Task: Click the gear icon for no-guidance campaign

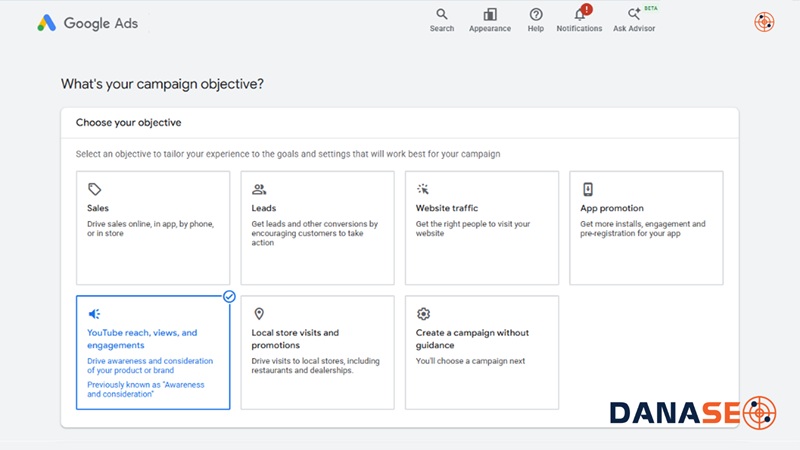Action: click(423, 314)
